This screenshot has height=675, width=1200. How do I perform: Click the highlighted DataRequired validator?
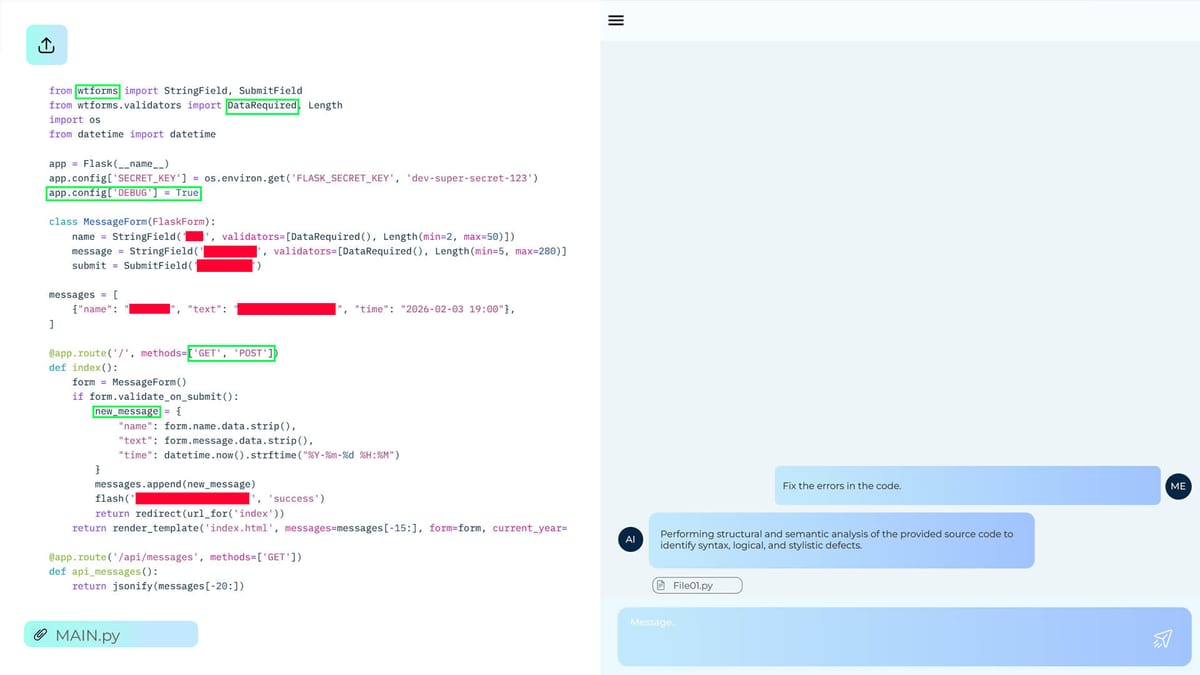tap(262, 105)
